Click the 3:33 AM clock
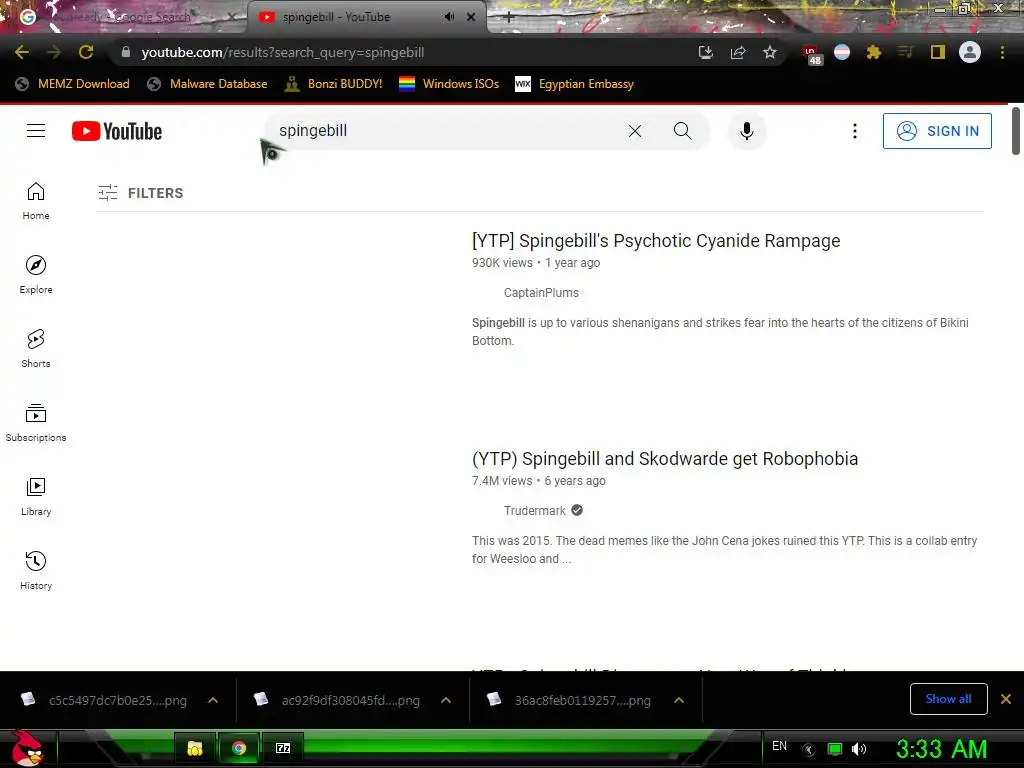The height and width of the screenshot is (768, 1024). coord(941,749)
